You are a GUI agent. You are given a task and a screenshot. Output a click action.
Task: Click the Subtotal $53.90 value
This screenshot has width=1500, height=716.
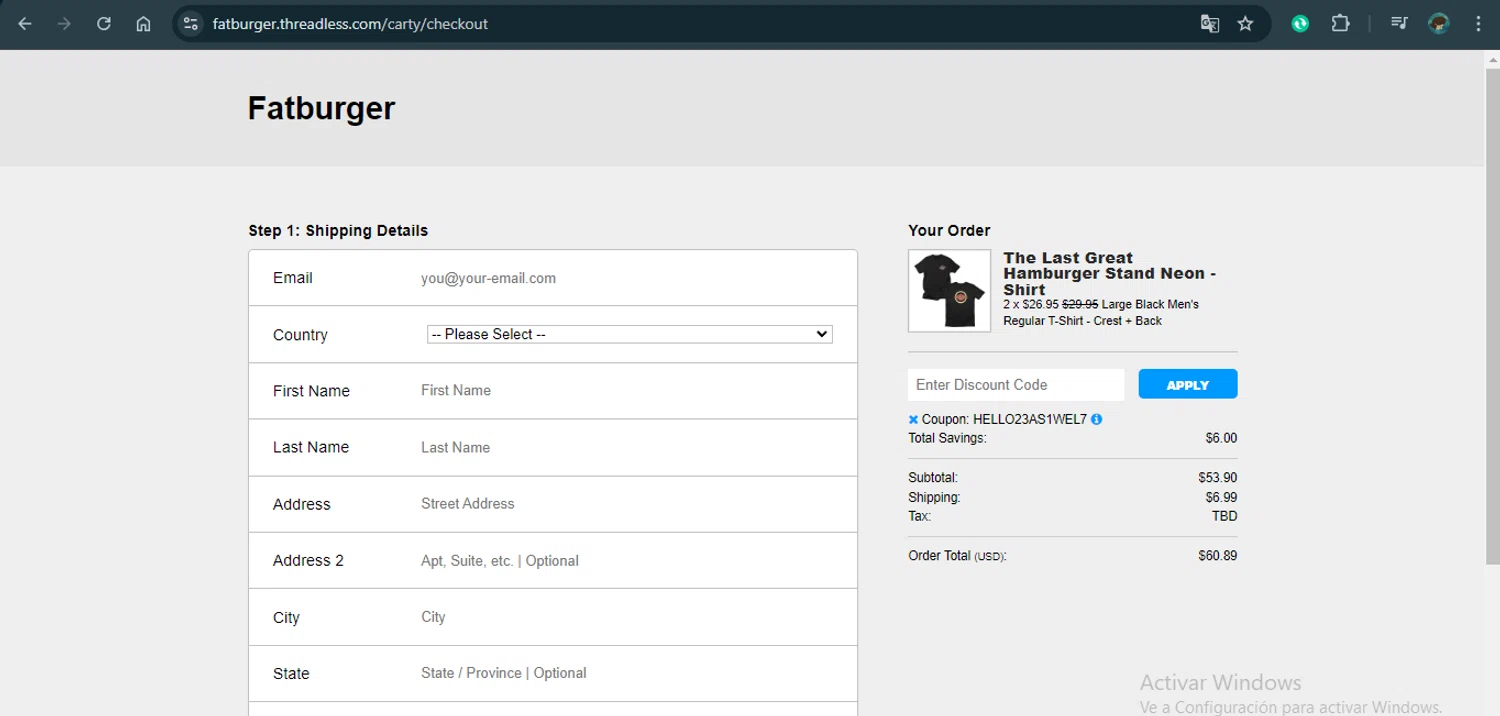click(x=1217, y=478)
